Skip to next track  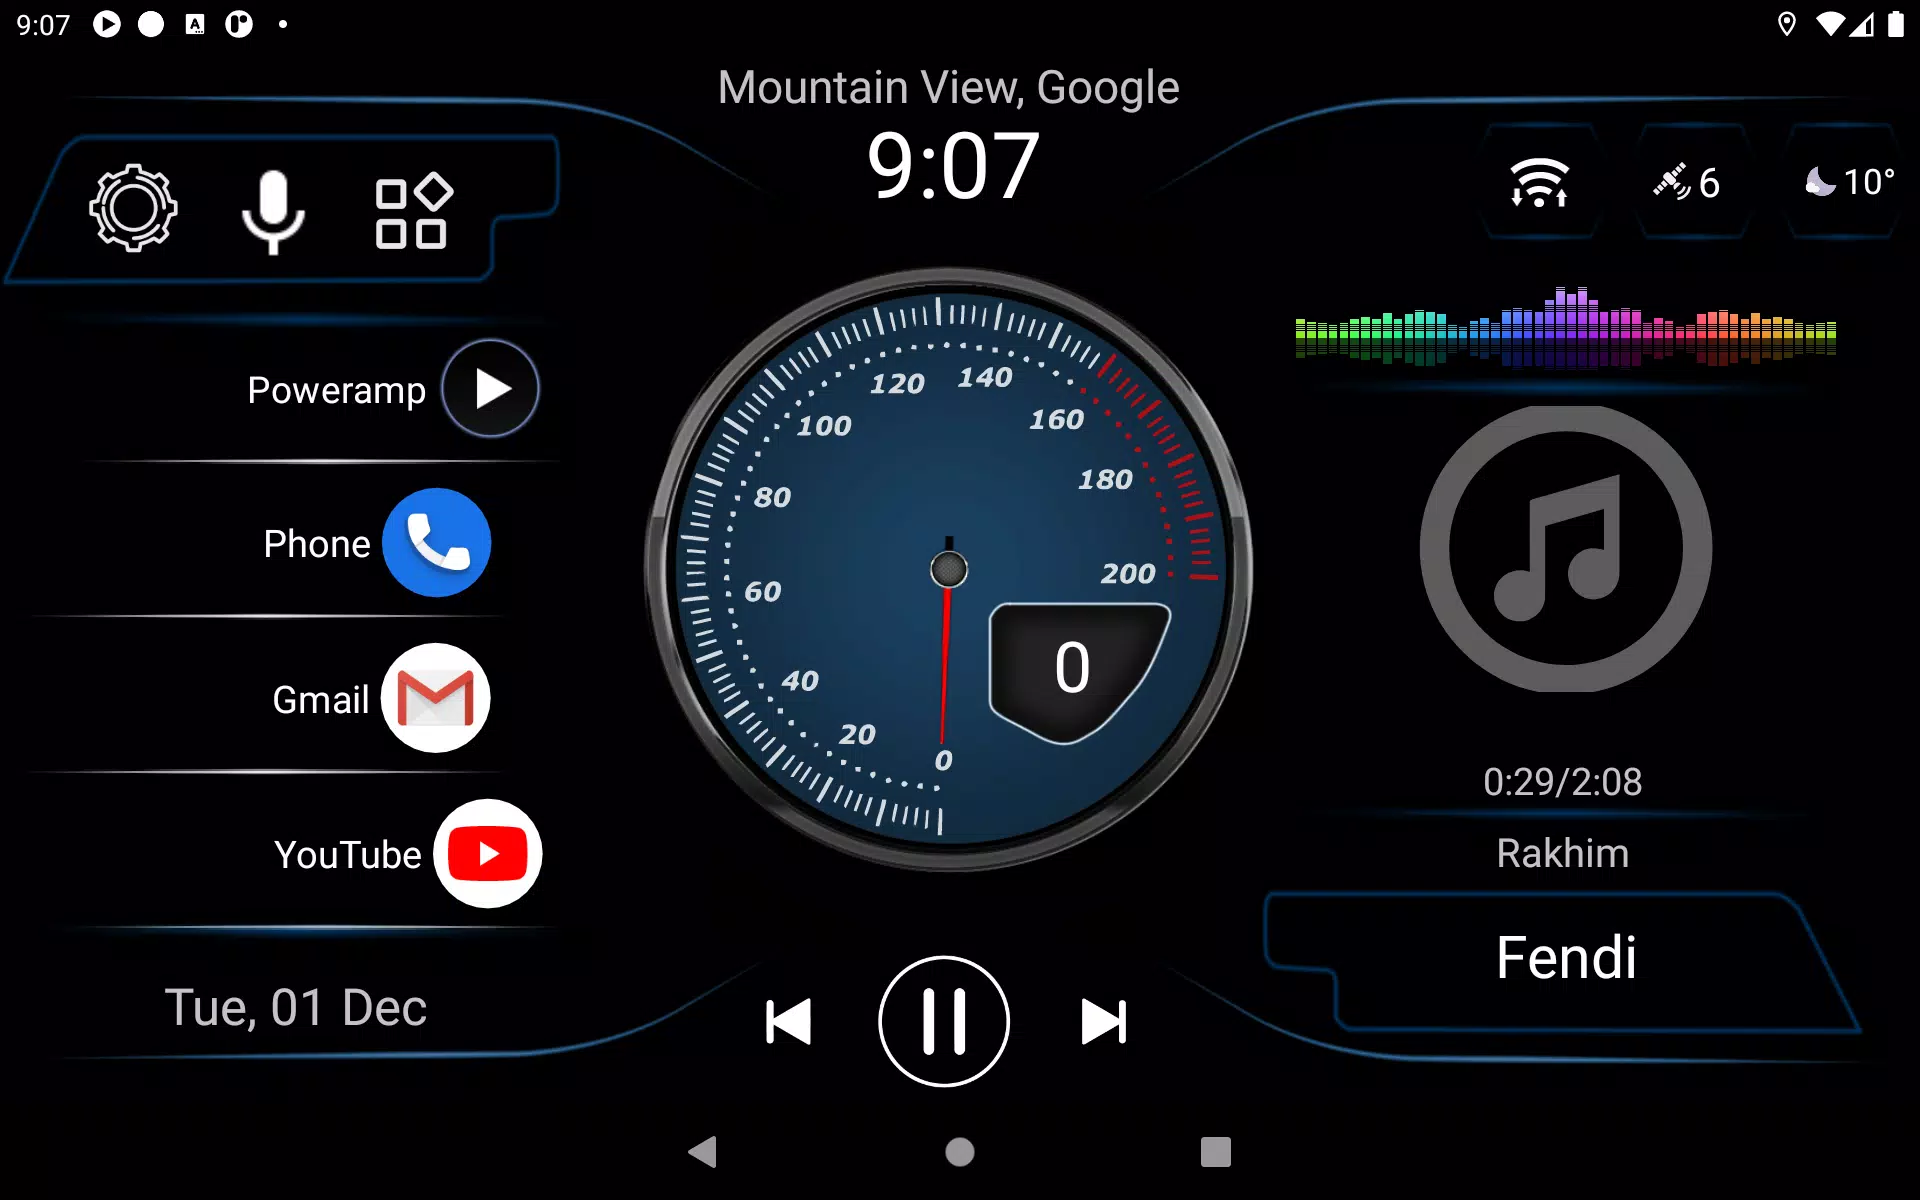(x=1106, y=1022)
